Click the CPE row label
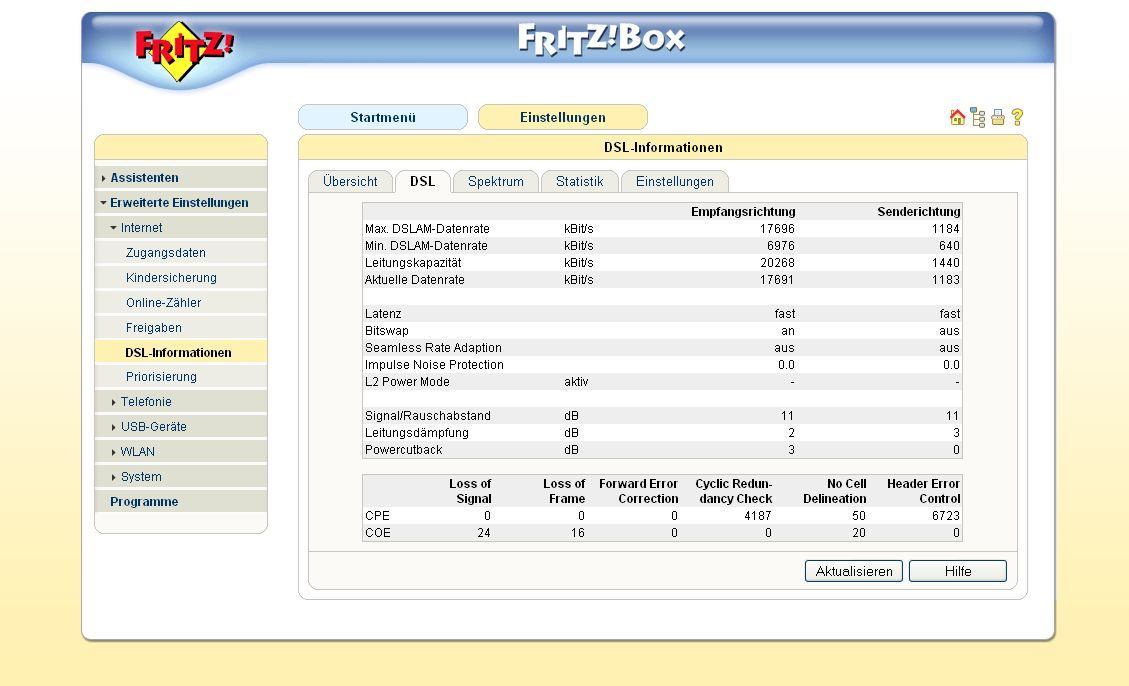This screenshot has width=1129, height=686. coord(377,516)
